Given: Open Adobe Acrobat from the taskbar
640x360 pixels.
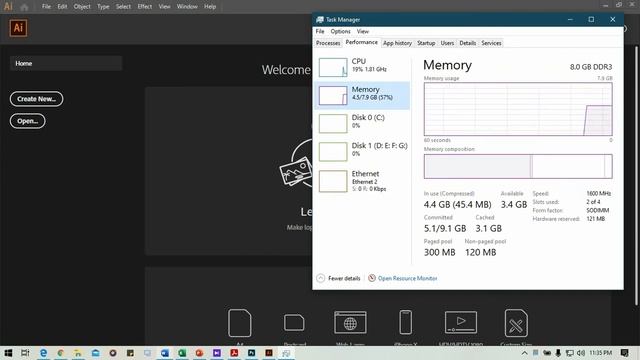Looking at the screenshot, I should coord(234,353).
